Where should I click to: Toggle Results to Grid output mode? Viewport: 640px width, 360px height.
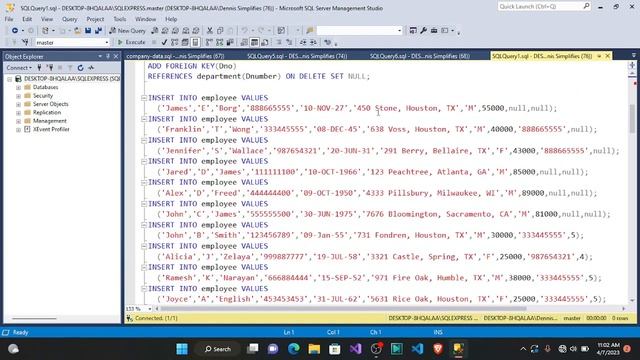pos(254,42)
